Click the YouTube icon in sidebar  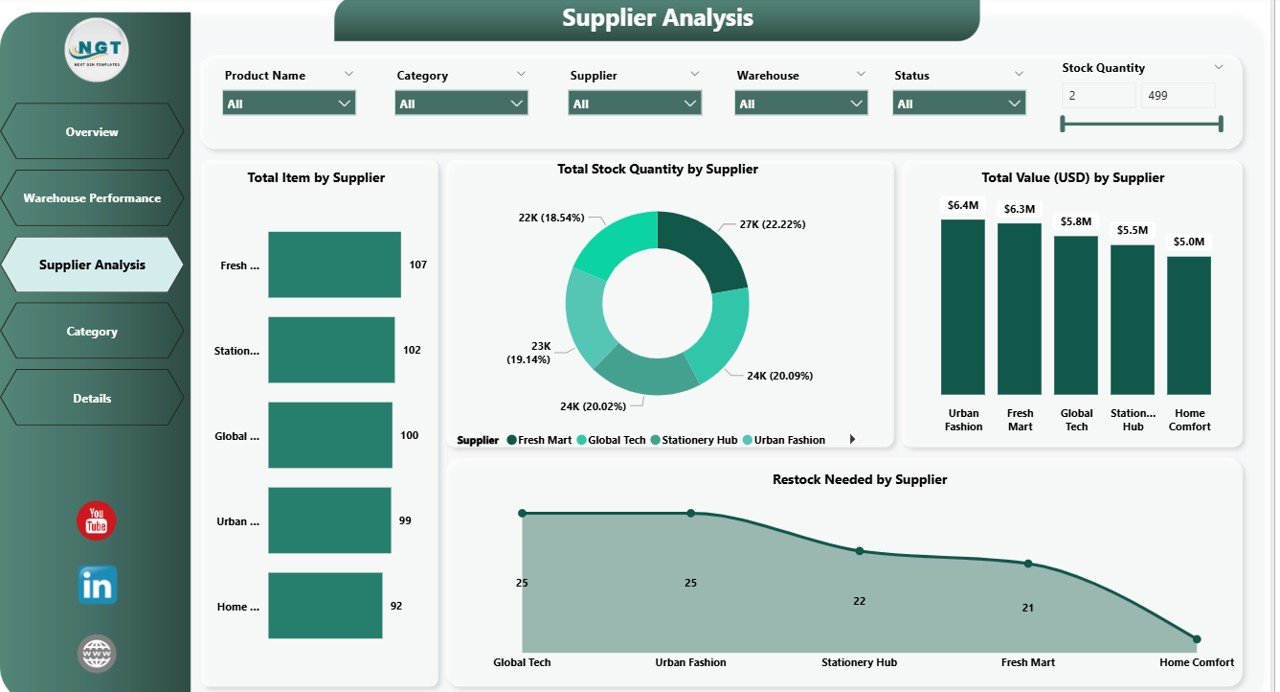point(97,521)
